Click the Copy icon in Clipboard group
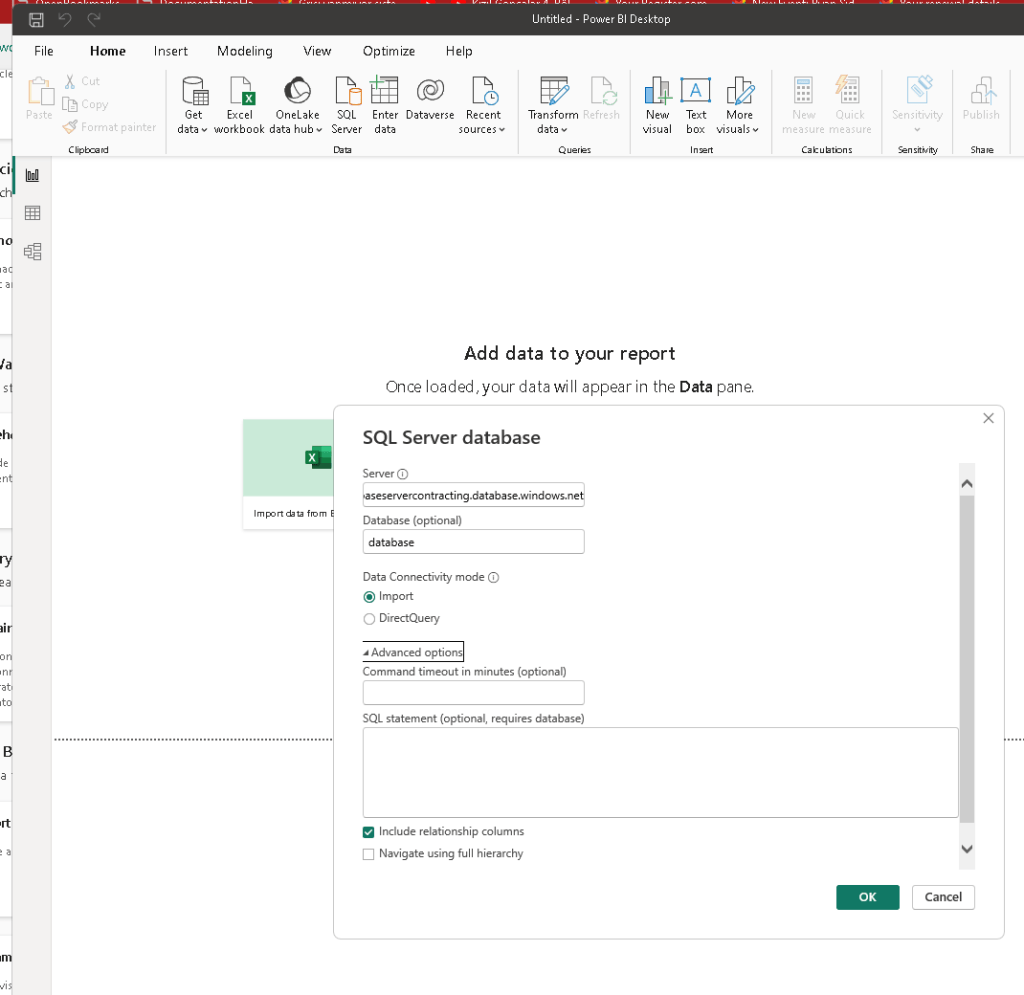The width and height of the screenshot is (1024, 995). (69, 104)
